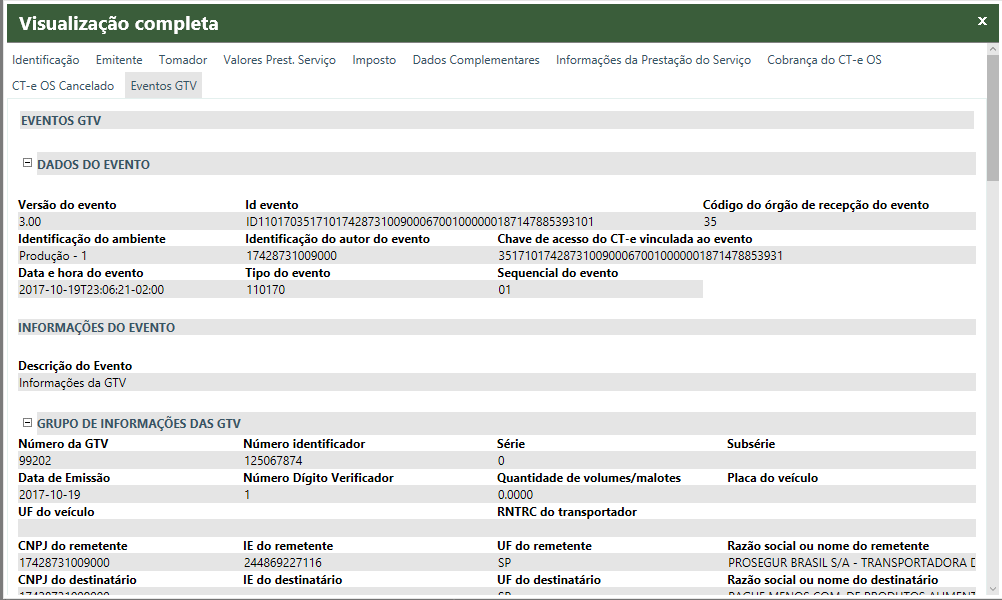Select the Eventos GTV tab
The height and width of the screenshot is (600, 1002).
tap(164, 86)
